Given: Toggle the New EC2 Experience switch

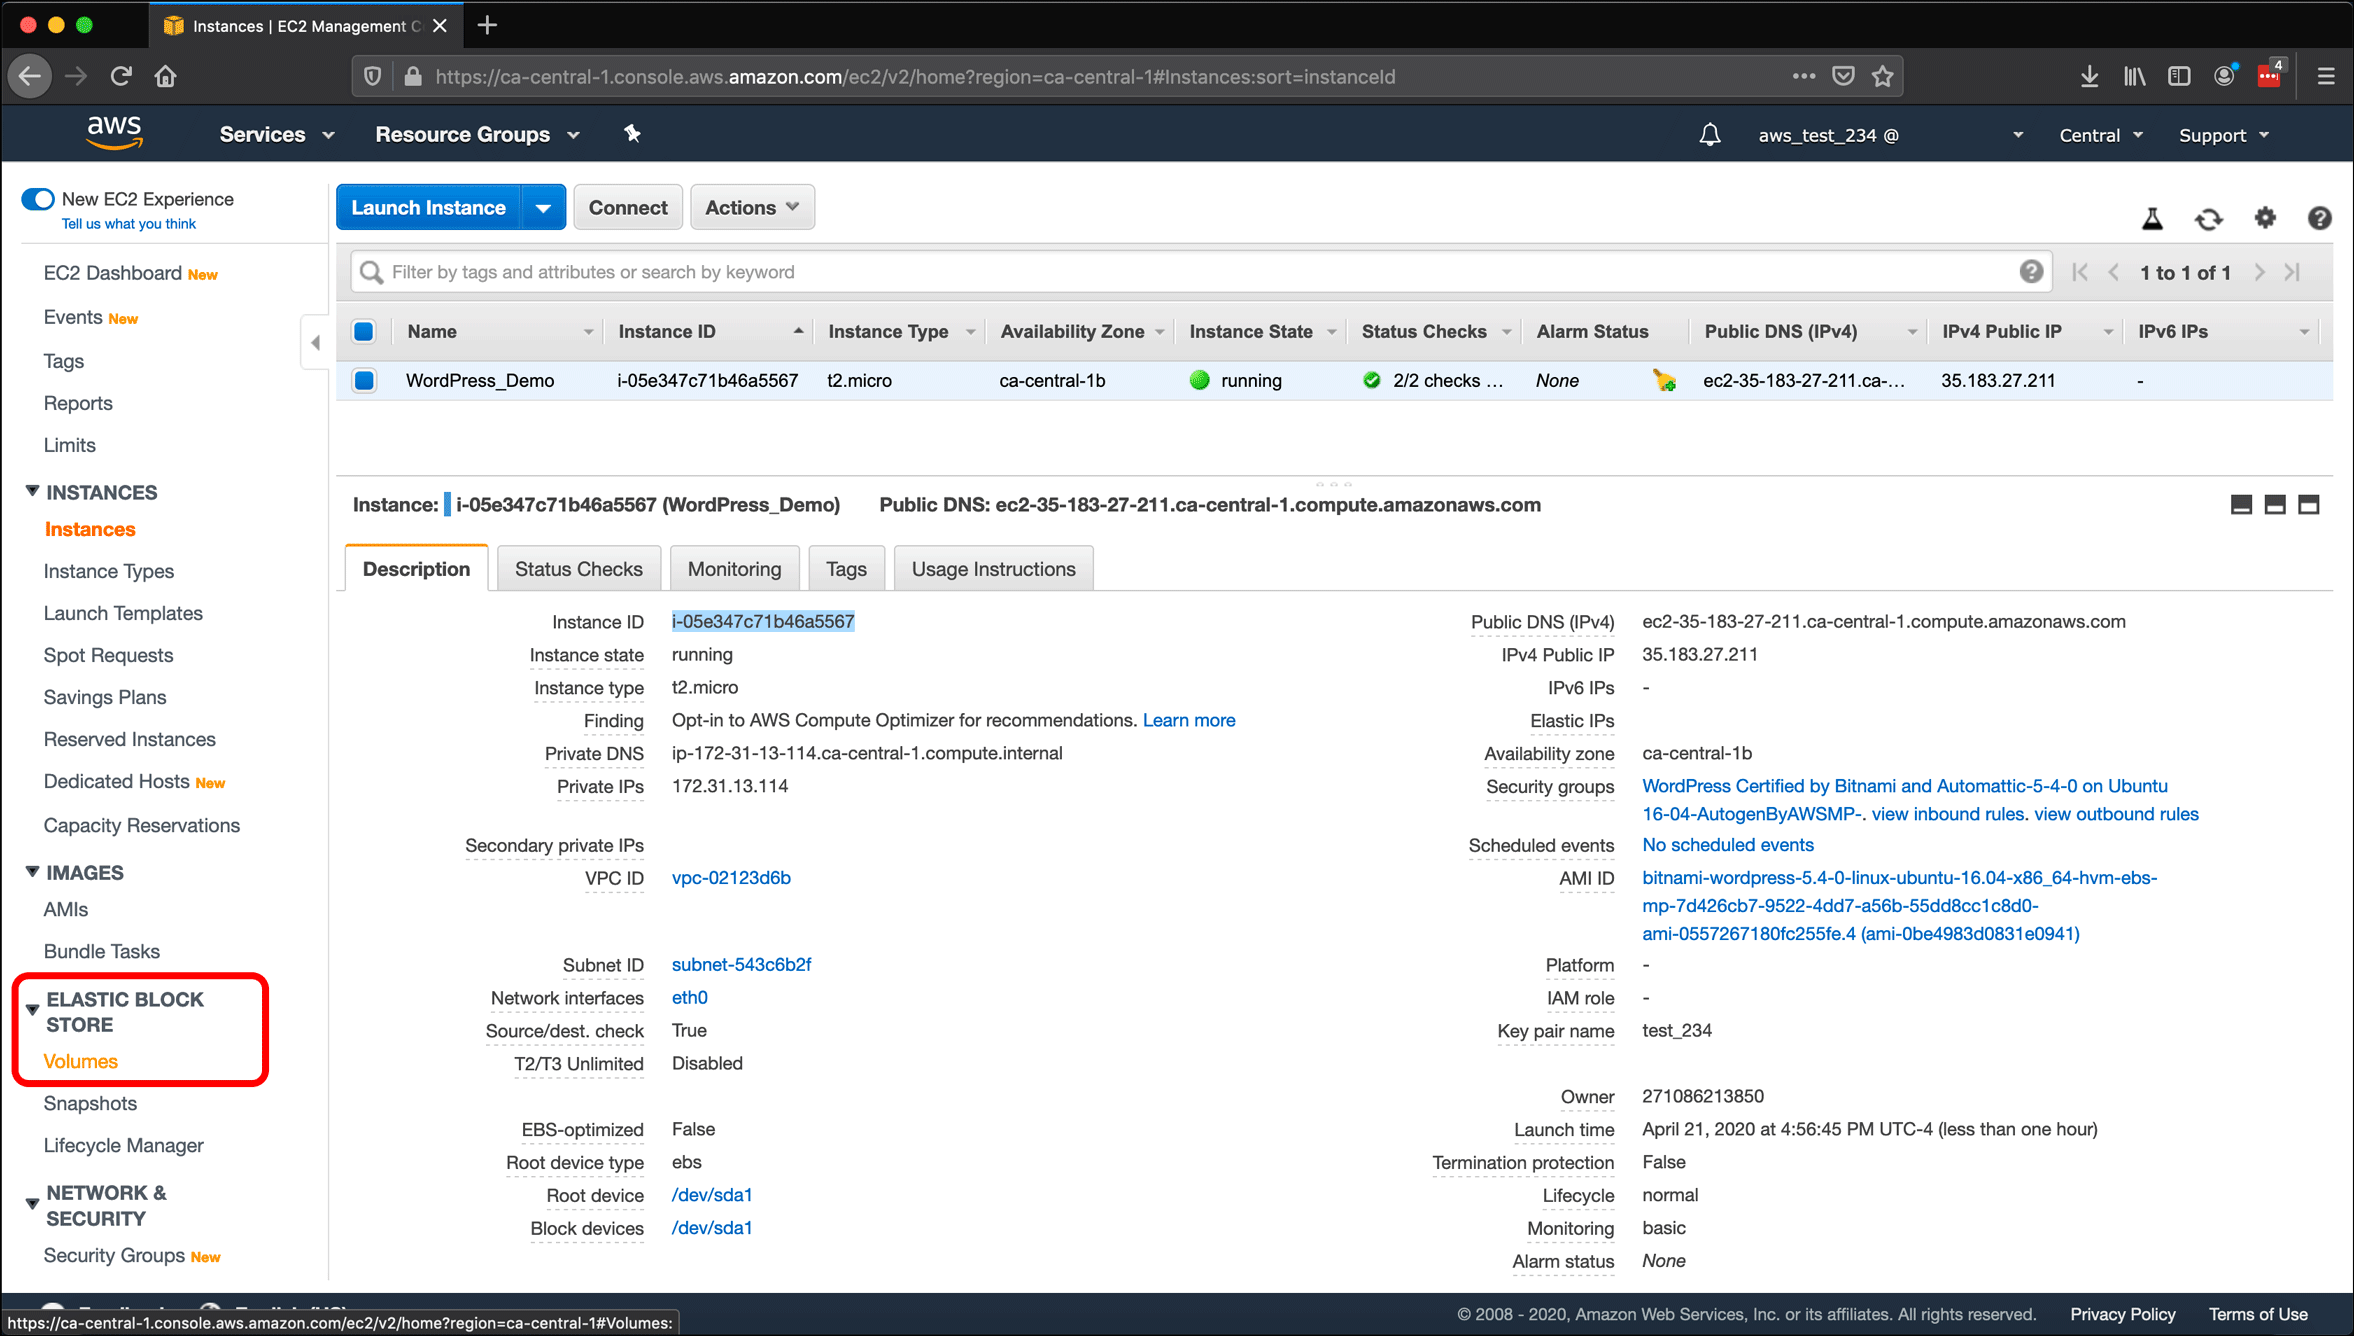Looking at the screenshot, I should (x=38, y=199).
